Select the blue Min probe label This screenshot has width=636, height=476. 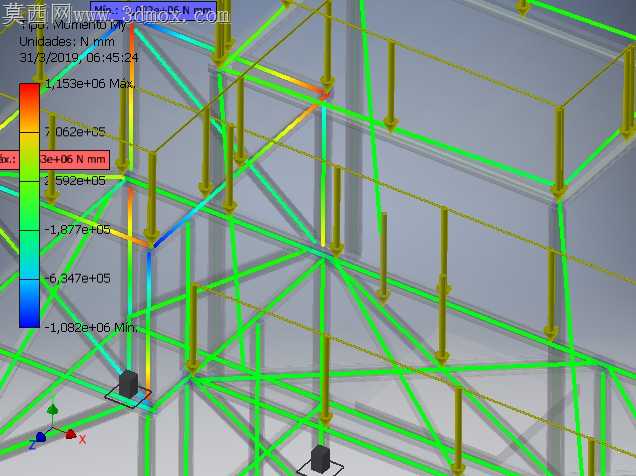pyautogui.click(x=153, y=11)
